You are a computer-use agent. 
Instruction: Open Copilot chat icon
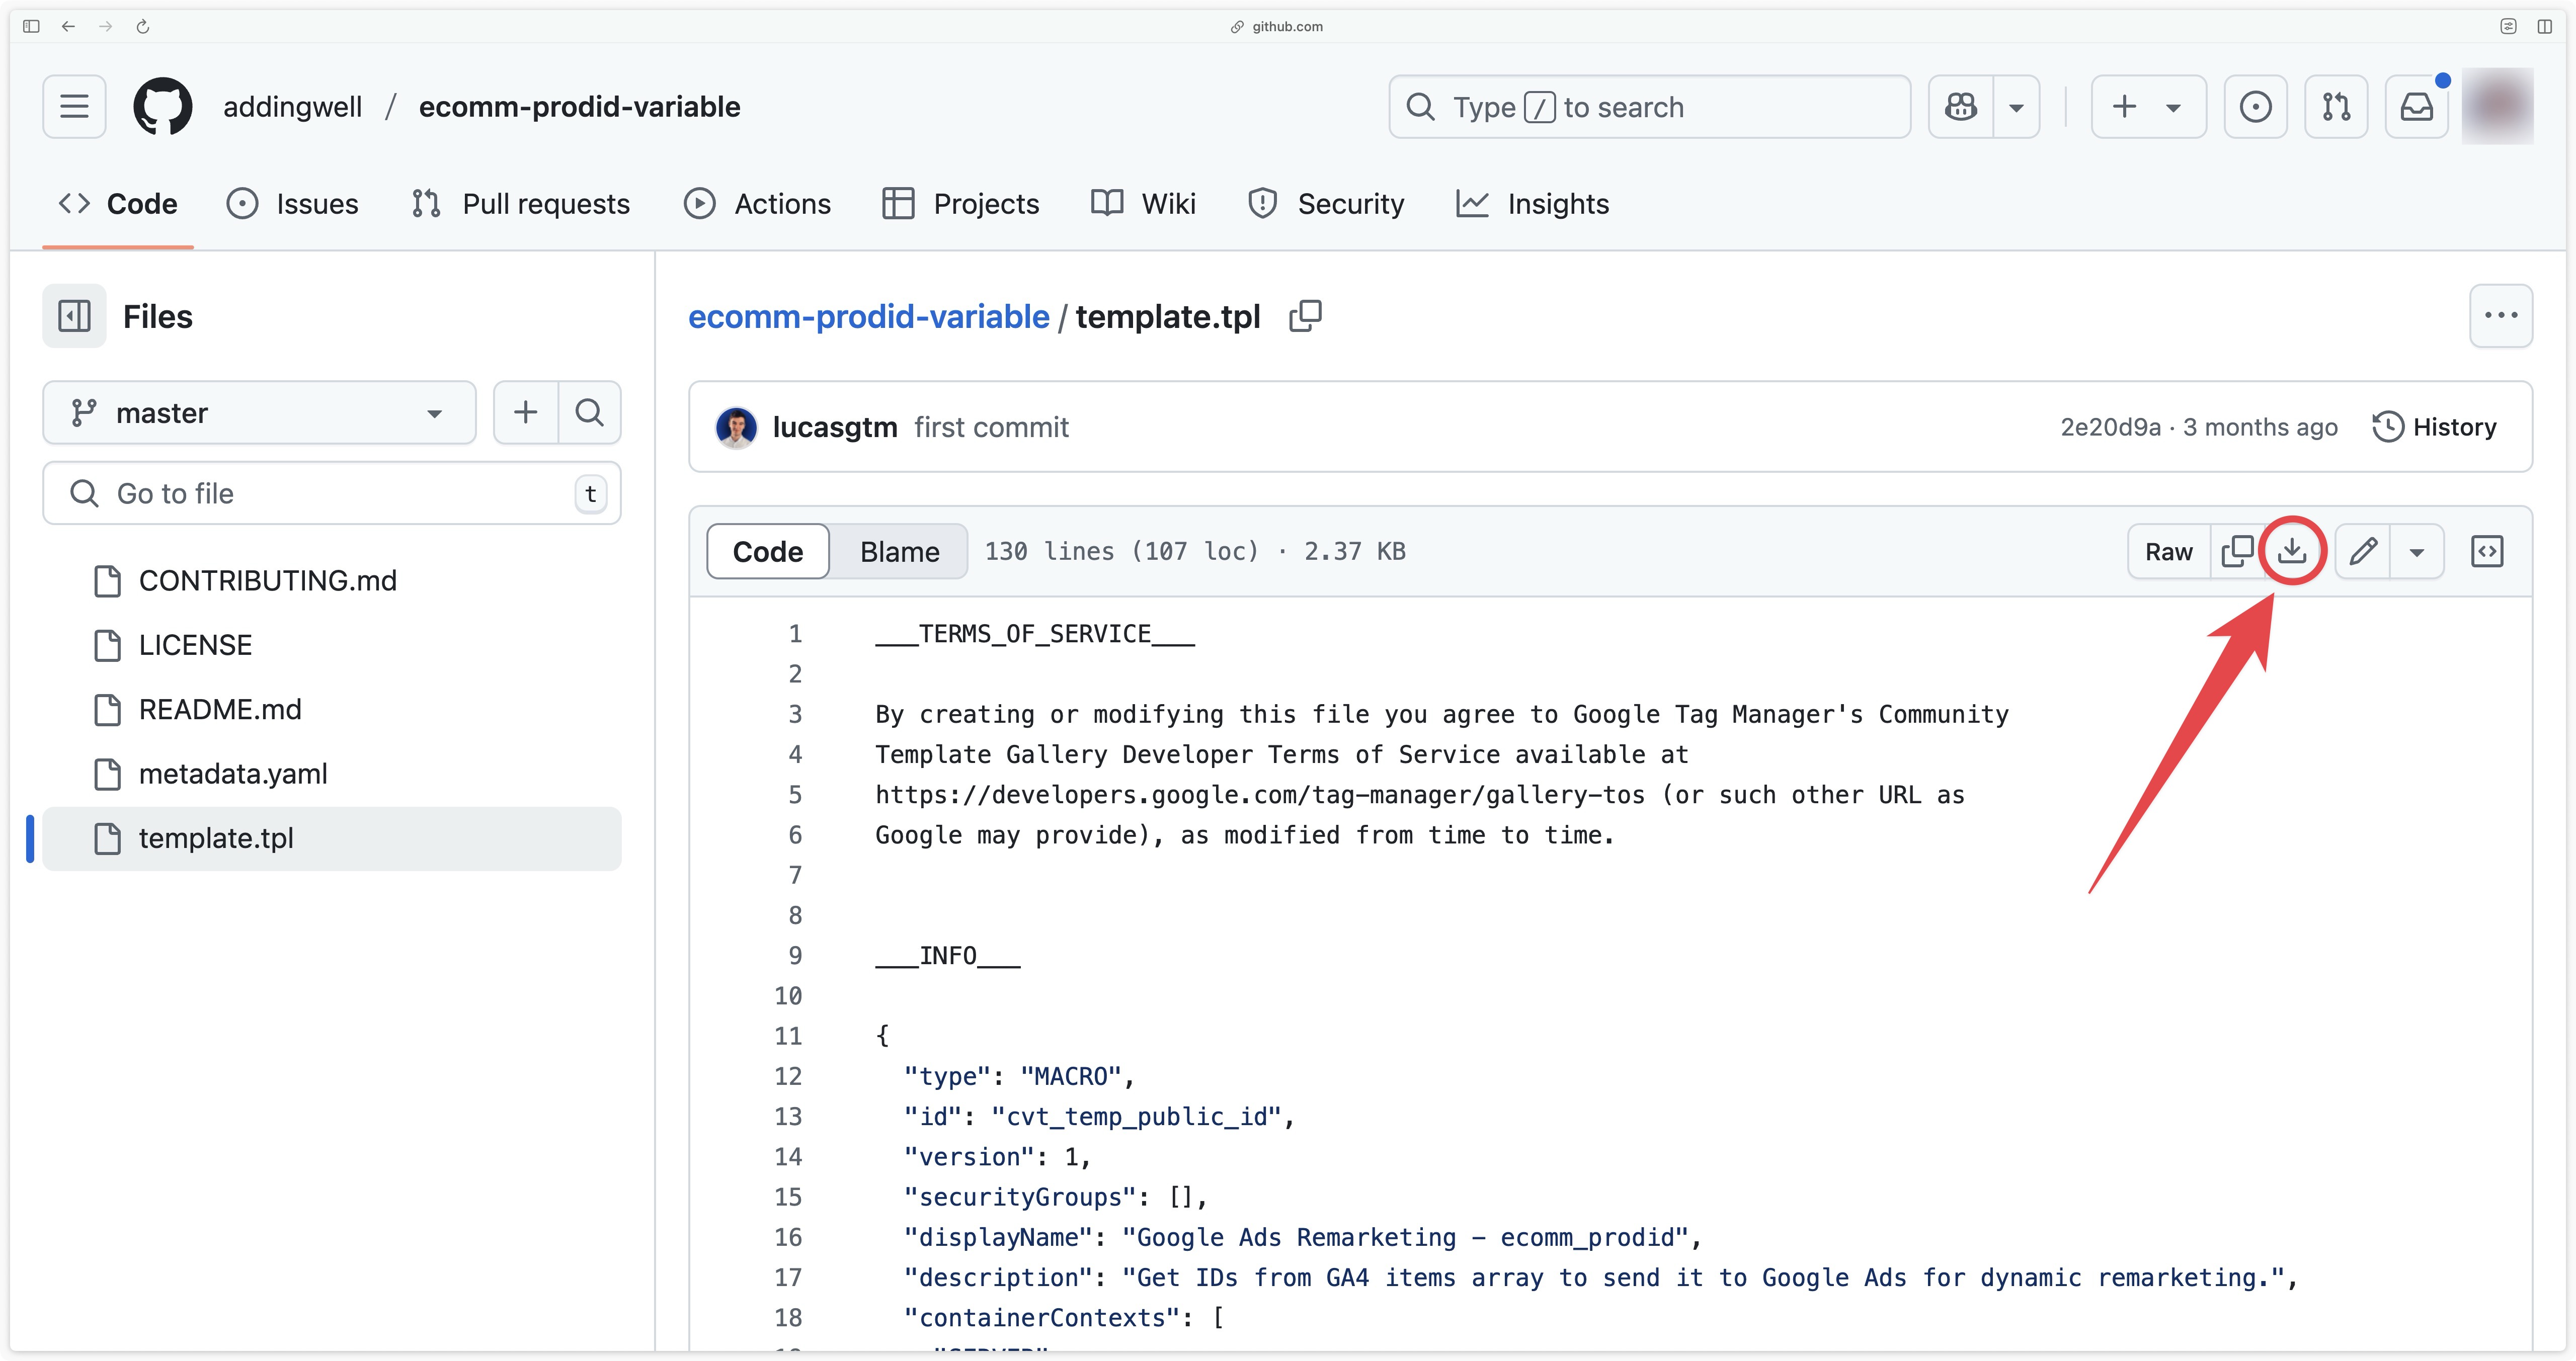point(1961,106)
